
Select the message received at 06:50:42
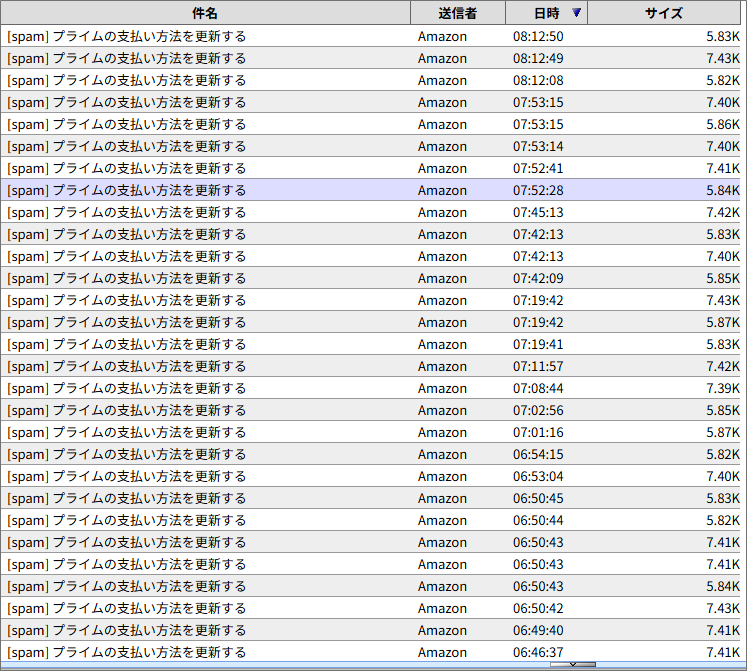[371, 608]
